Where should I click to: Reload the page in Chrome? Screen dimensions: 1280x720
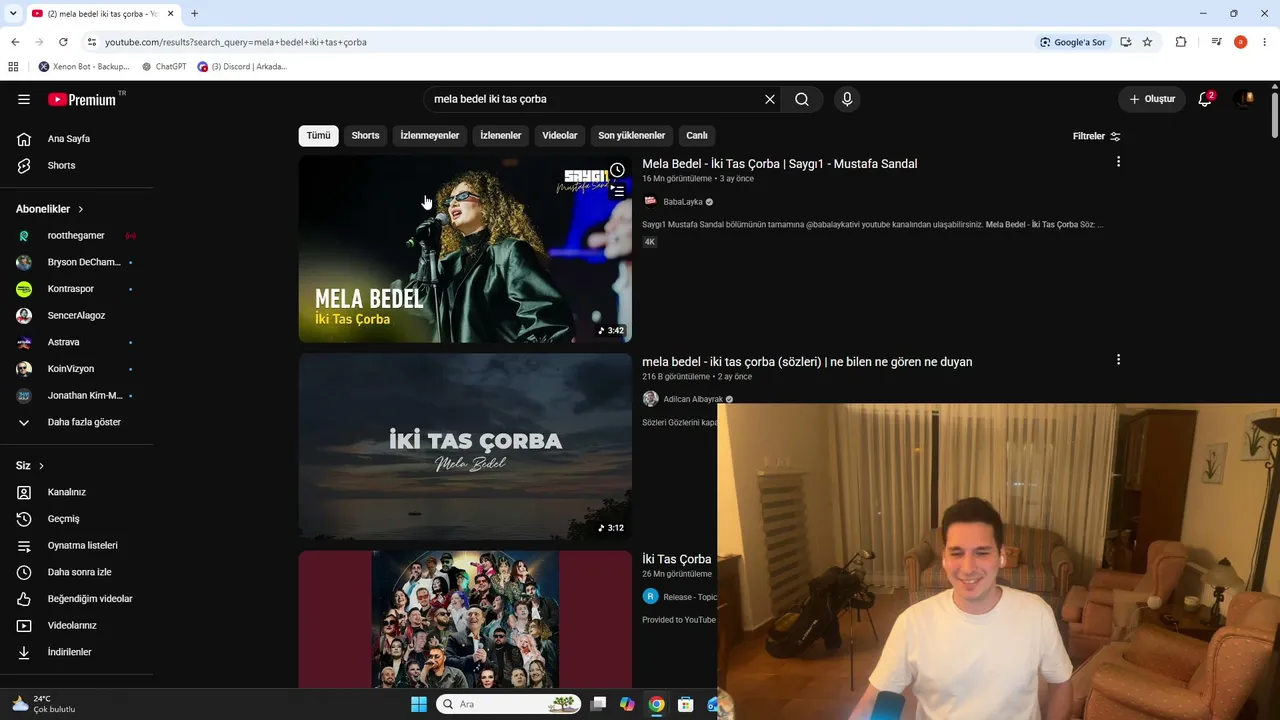63,42
